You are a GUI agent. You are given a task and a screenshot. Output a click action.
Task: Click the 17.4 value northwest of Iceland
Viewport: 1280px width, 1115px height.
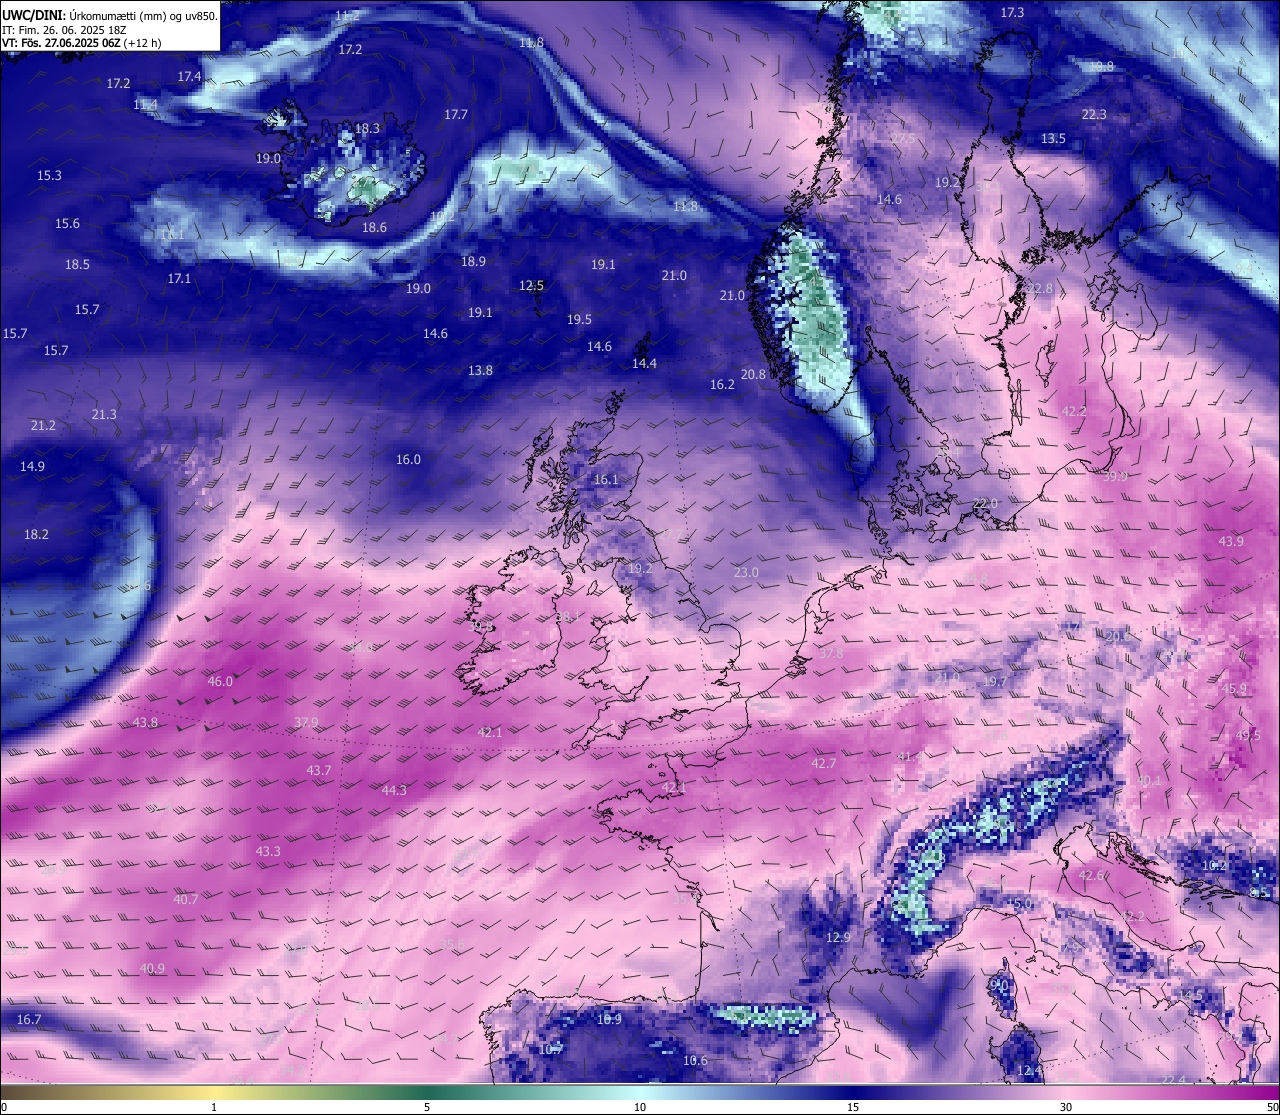189,76
